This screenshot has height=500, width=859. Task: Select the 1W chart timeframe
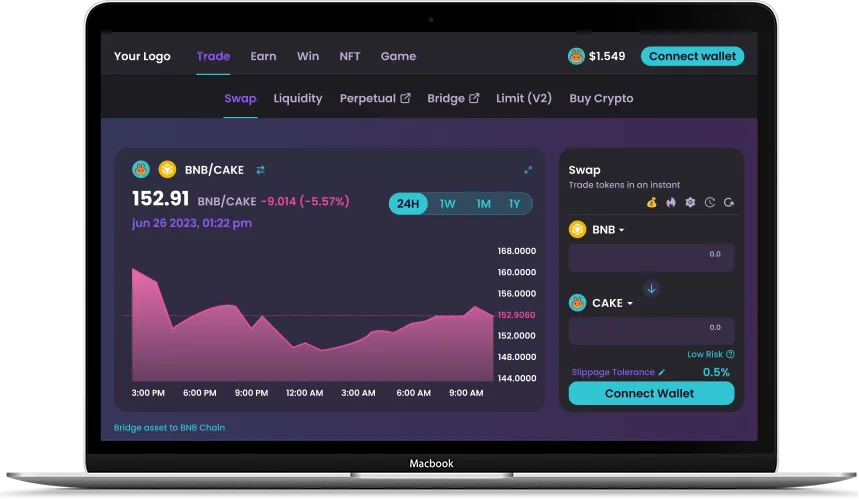click(447, 204)
